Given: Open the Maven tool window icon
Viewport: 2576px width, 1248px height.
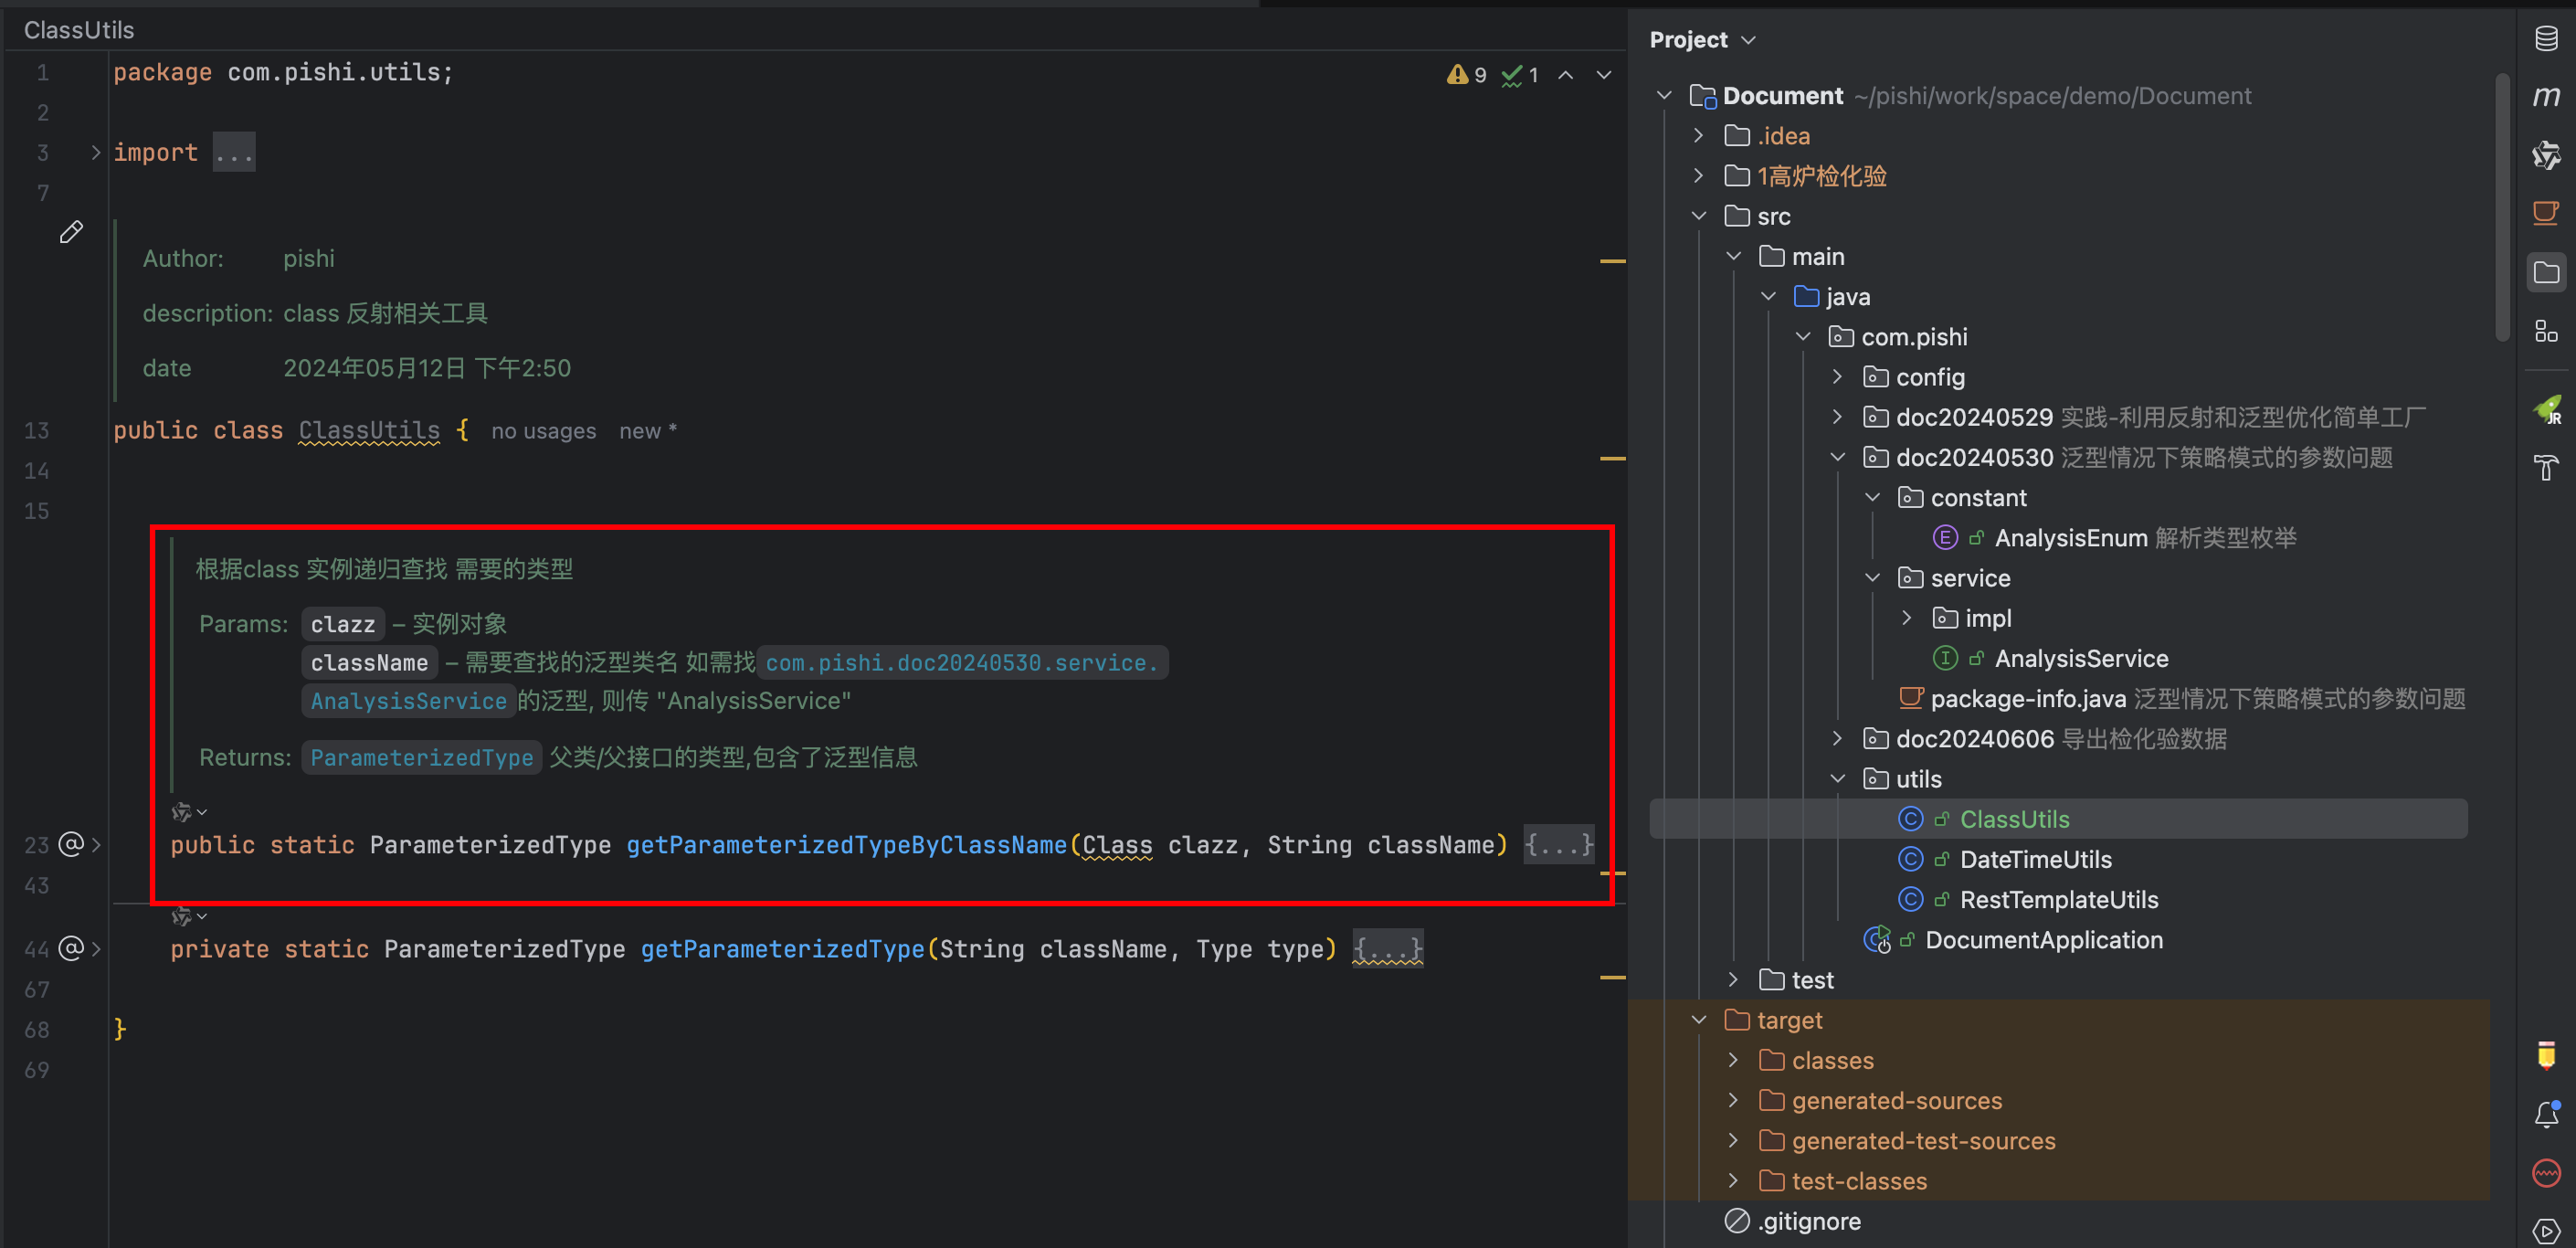Looking at the screenshot, I should pos(2546,96).
